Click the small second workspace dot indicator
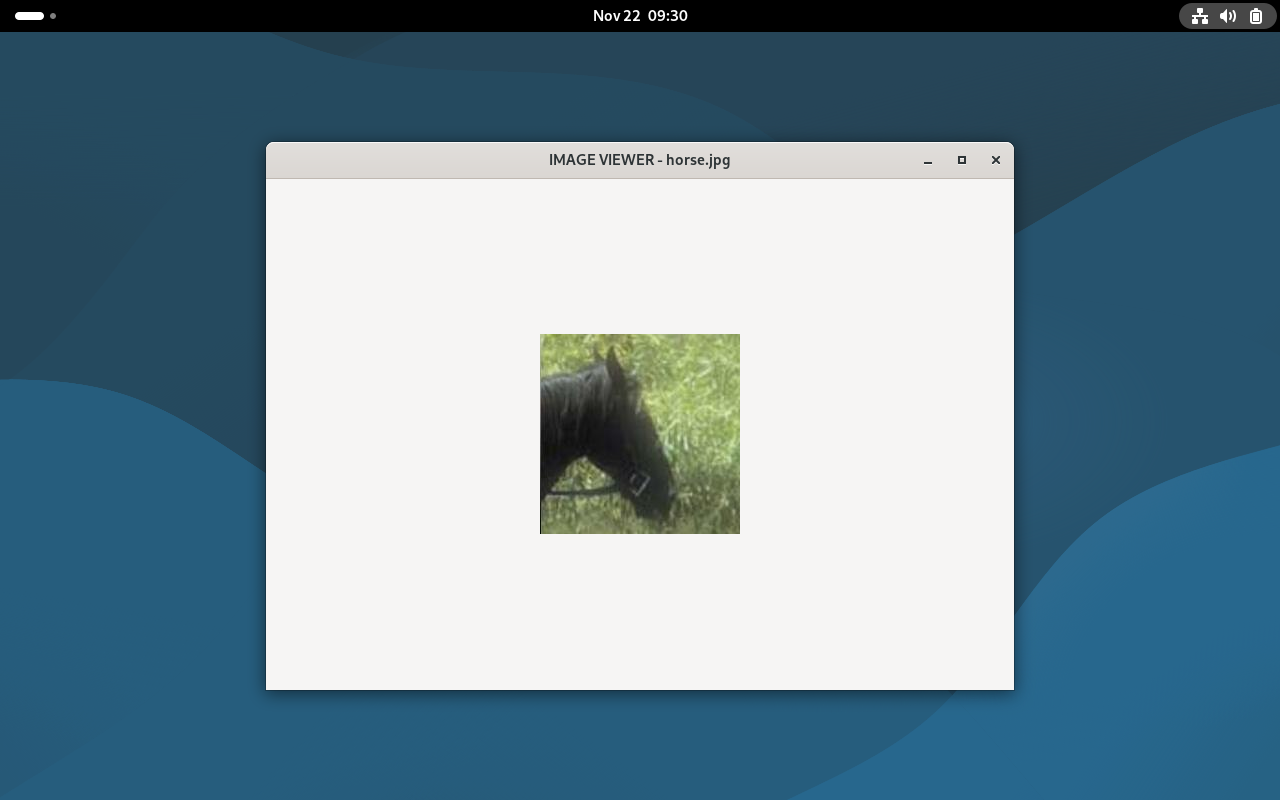Screen dimensions: 1280x800 click(x=53, y=16)
